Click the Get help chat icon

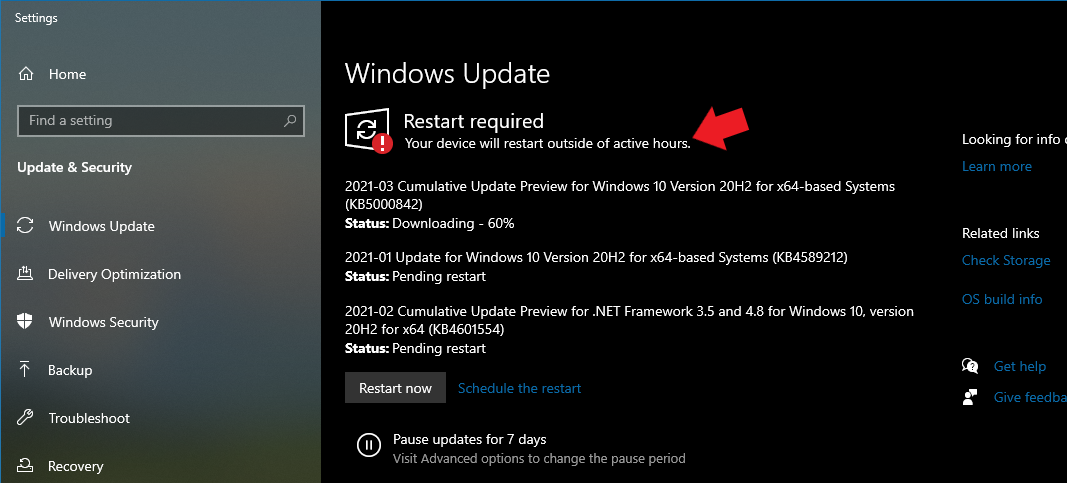(970, 366)
